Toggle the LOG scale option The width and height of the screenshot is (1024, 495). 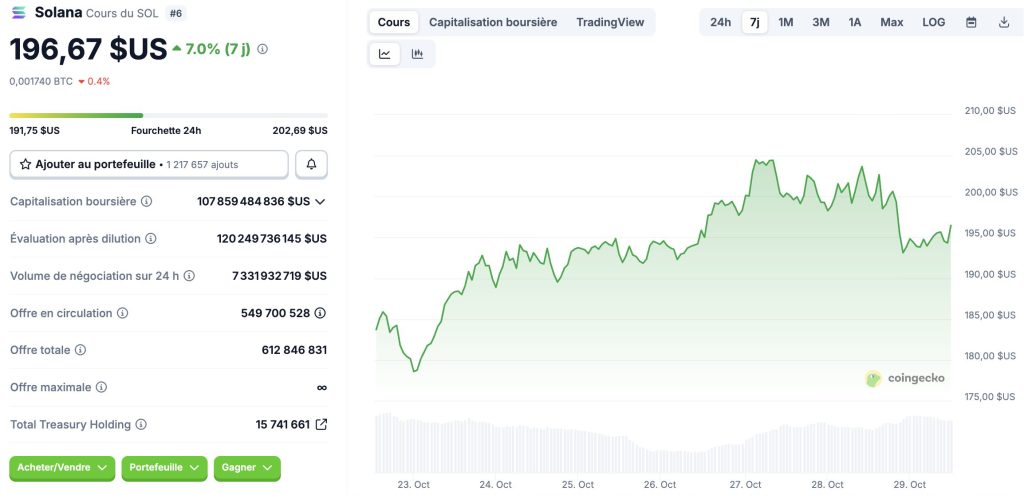click(933, 22)
